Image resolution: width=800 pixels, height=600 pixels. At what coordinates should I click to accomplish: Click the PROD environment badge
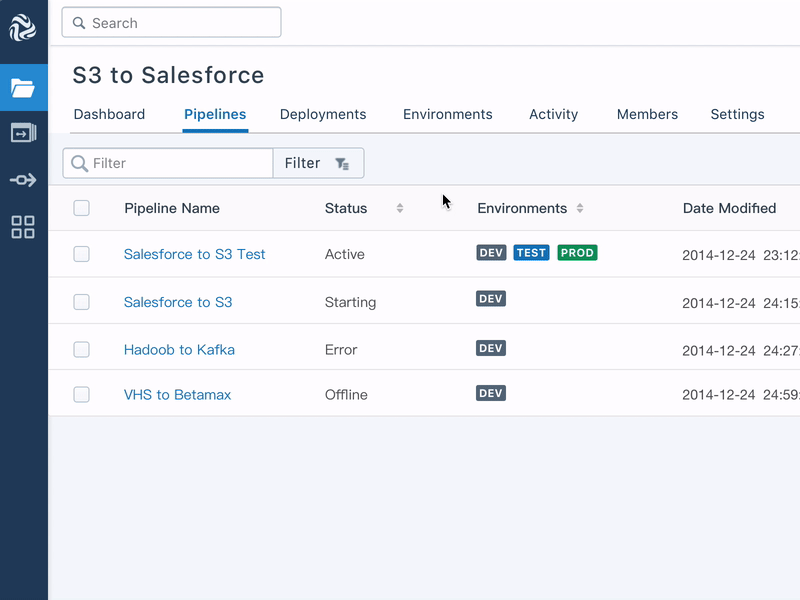tap(577, 253)
